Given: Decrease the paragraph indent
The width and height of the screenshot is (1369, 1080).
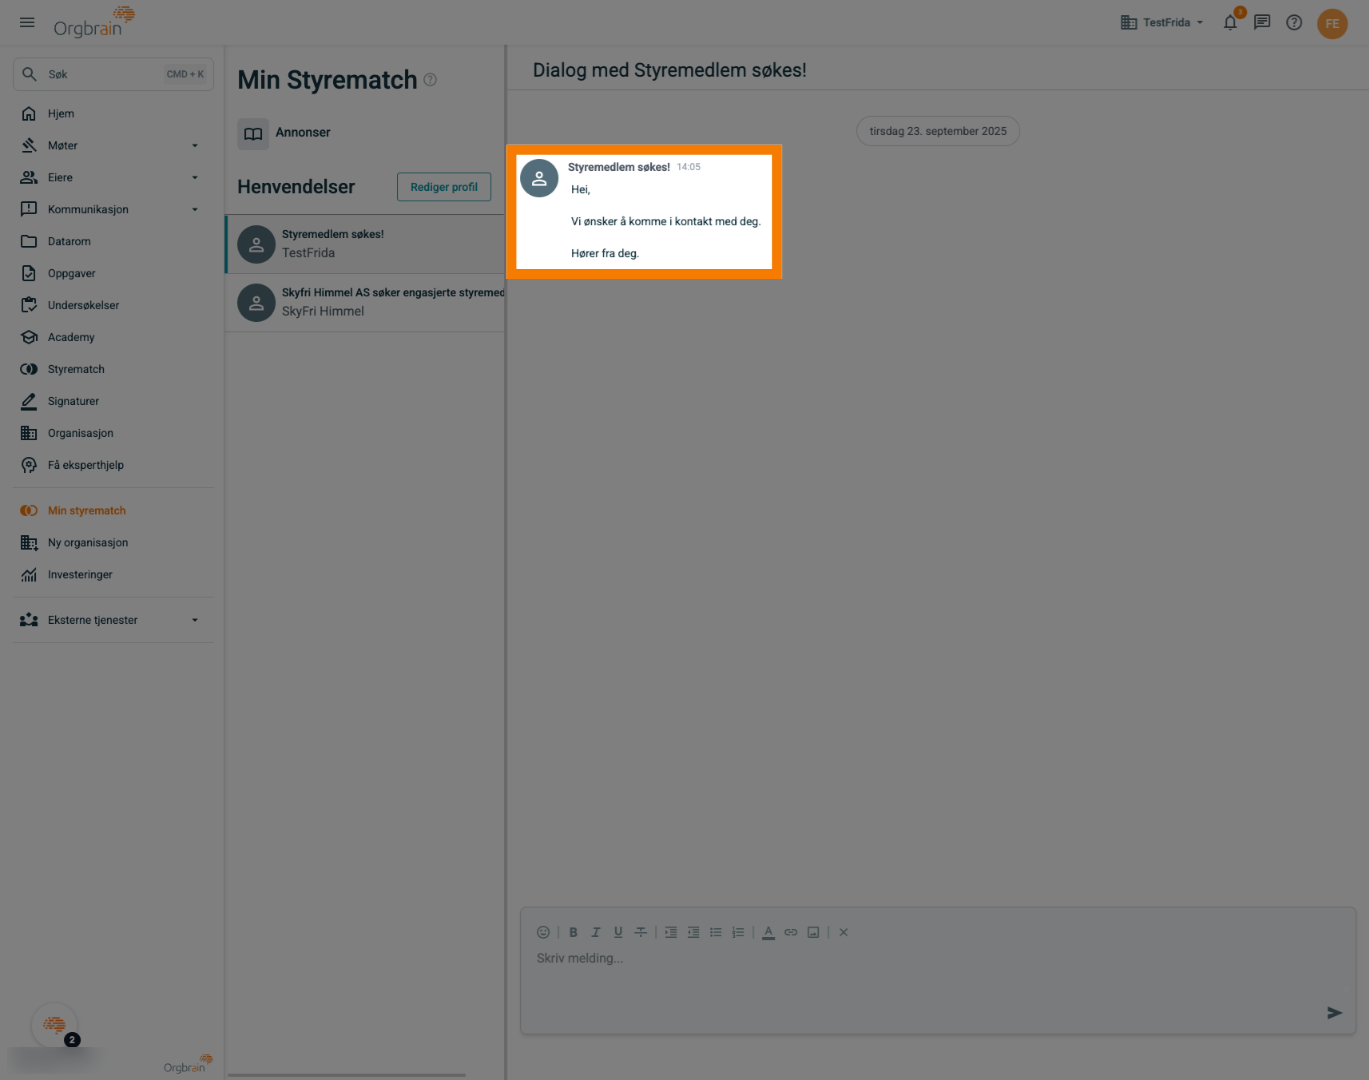Looking at the screenshot, I should point(693,932).
